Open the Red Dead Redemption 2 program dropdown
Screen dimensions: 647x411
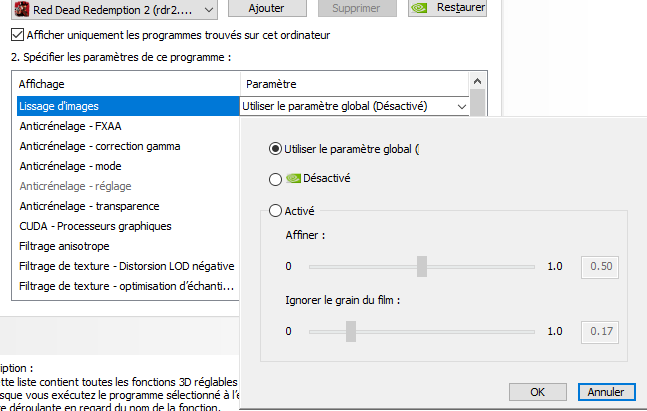[x=114, y=9]
